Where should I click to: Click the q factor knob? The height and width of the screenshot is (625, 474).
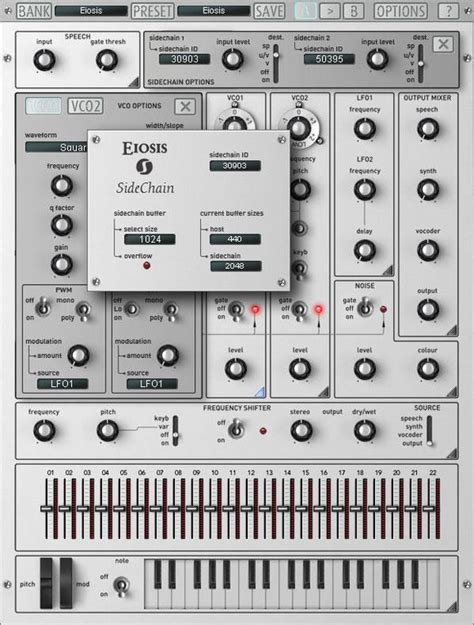pos(61,225)
